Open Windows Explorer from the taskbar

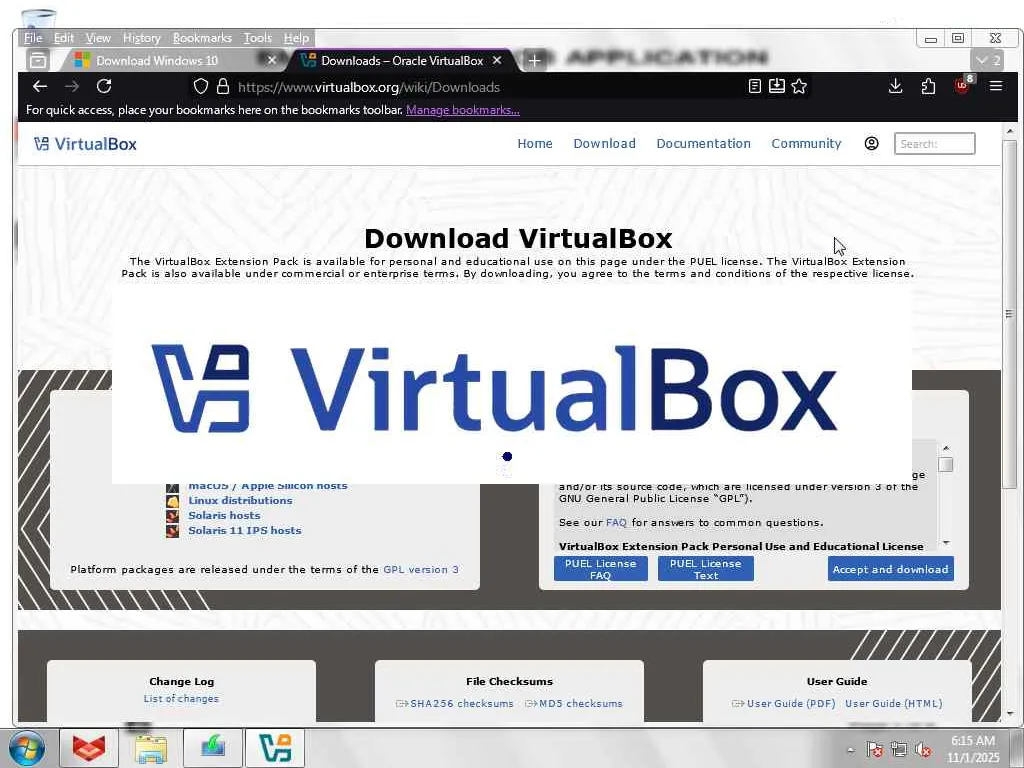(151, 748)
